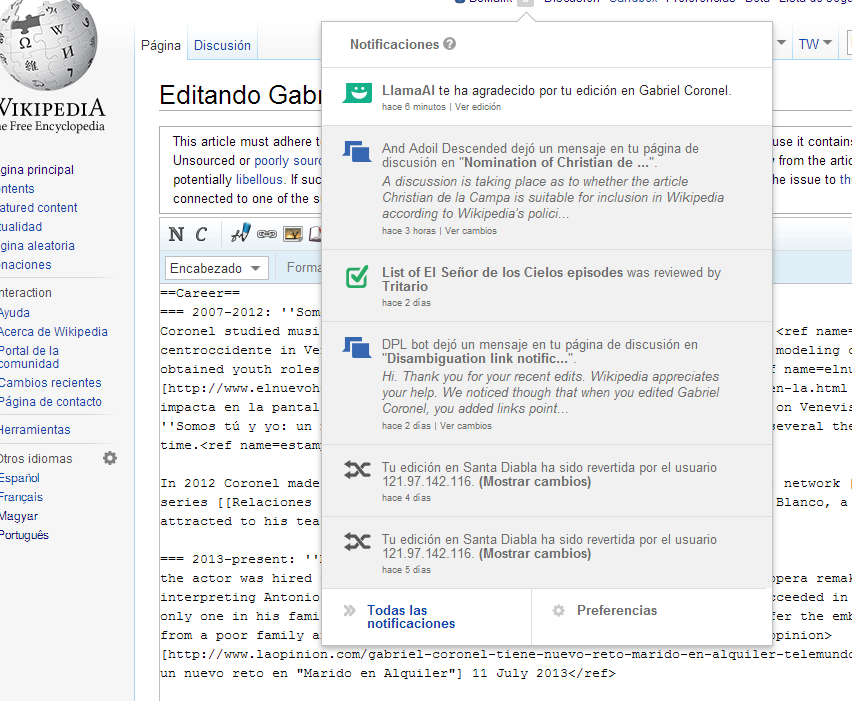
Task: Open the poorly sourced link in the notice
Action: [x=288, y=161]
